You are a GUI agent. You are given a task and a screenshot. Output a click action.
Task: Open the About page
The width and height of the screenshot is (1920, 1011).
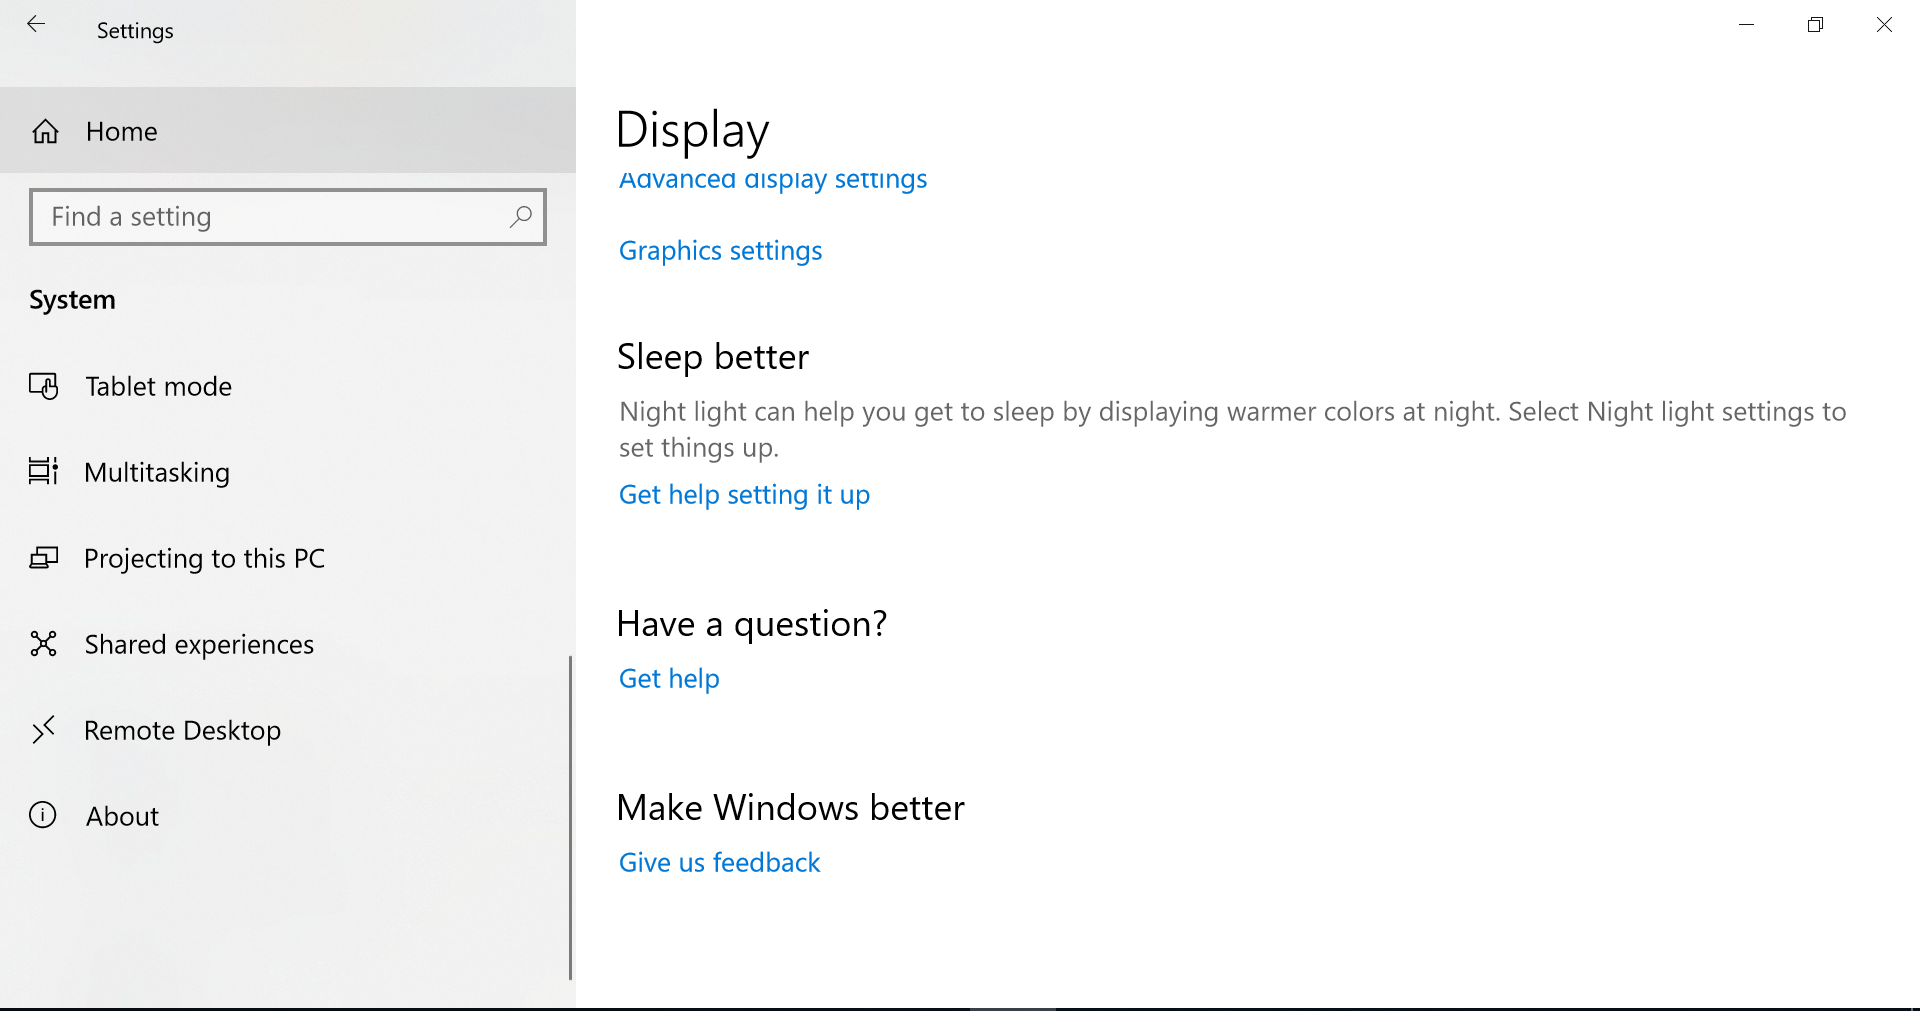pos(288,816)
